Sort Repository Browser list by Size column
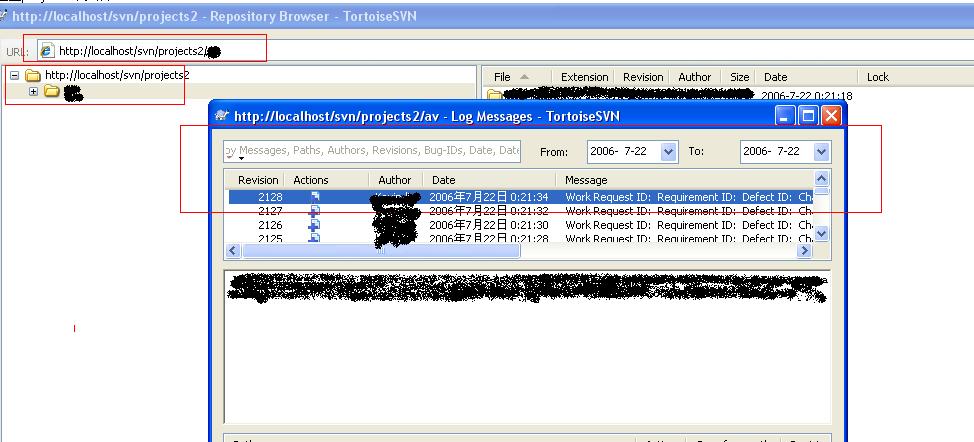The width and height of the screenshot is (974, 442). coord(739,77)
